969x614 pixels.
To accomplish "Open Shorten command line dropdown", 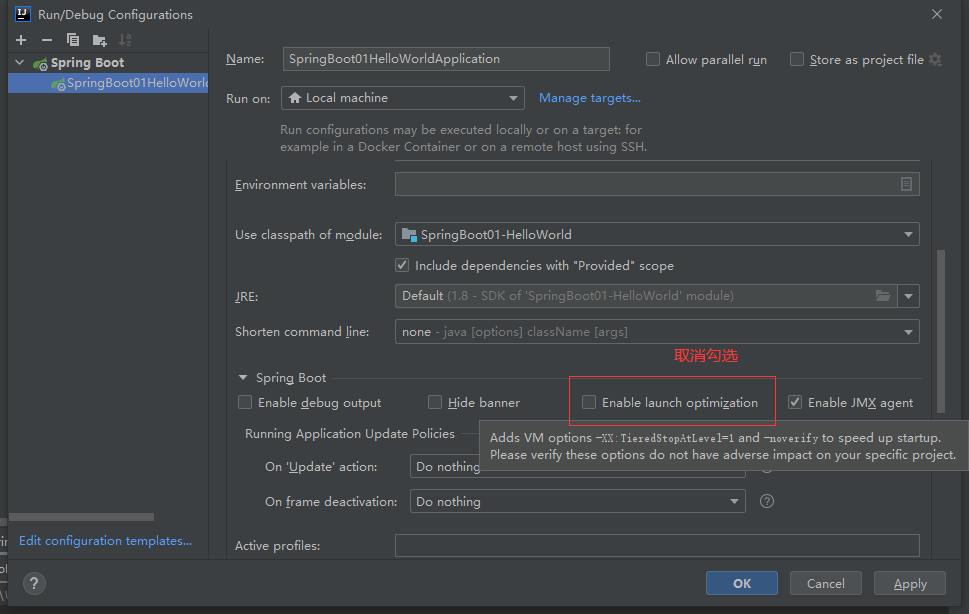I will pos(657,332).
